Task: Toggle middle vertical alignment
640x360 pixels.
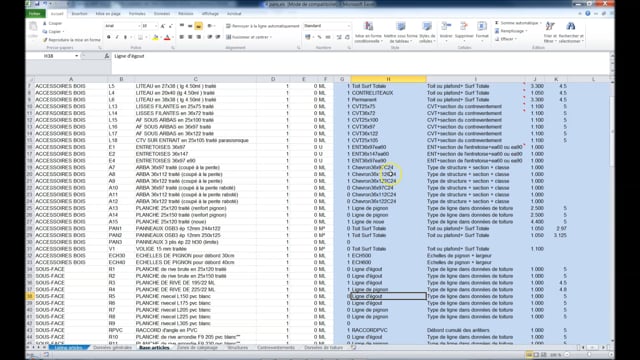Action: tap(190, 26)
